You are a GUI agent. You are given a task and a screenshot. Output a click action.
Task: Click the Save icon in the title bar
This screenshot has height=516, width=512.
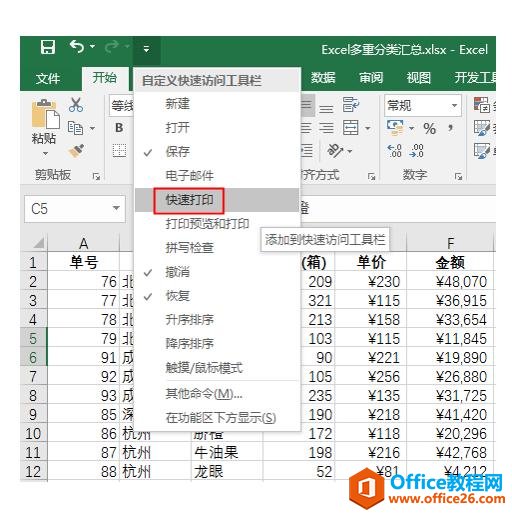pyautogui.click(x=48, y=47)
